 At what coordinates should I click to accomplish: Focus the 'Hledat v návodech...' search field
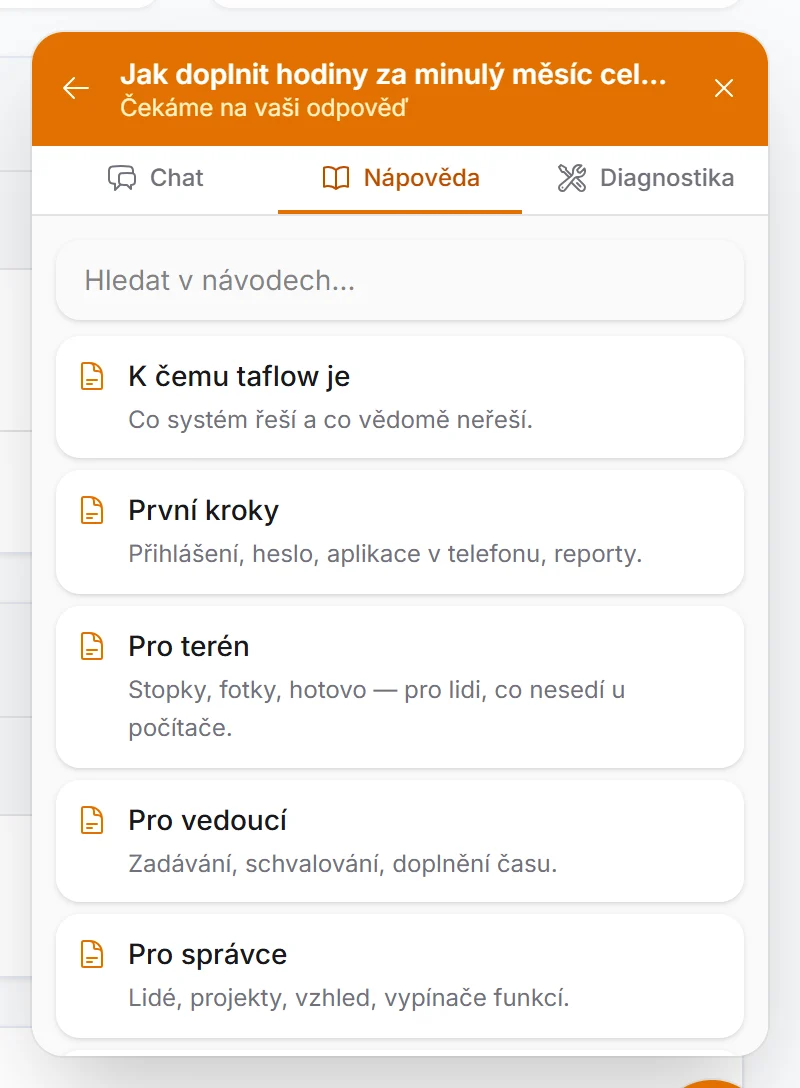[x=400, y=280]
